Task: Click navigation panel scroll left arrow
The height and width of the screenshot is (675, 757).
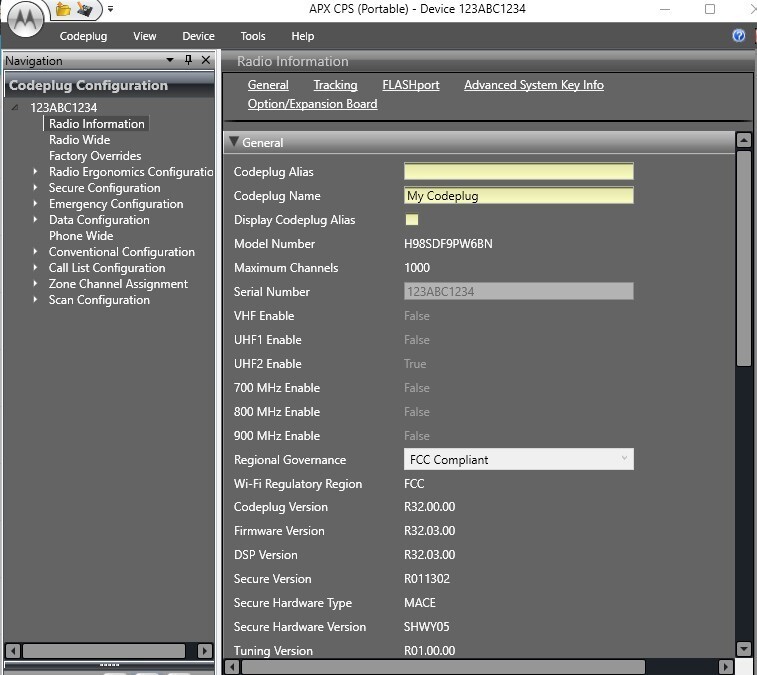Action: coord(13,650)
